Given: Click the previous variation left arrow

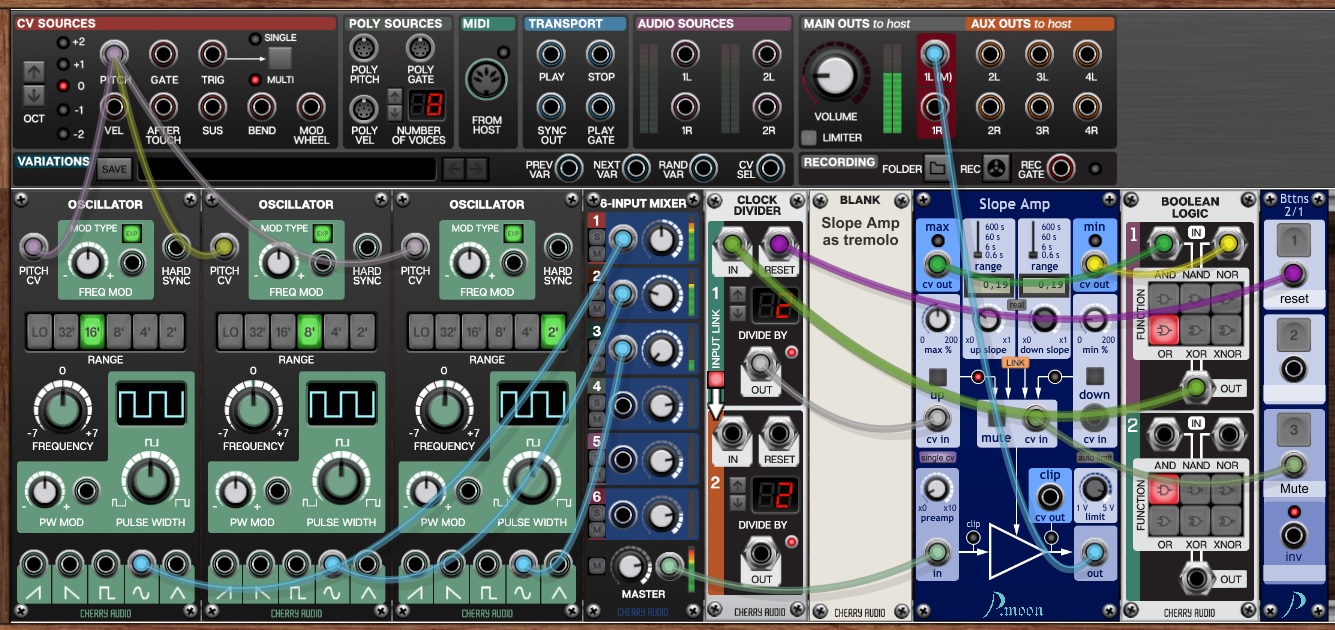Looking at the screenshot, I should (x=455, y=169).
